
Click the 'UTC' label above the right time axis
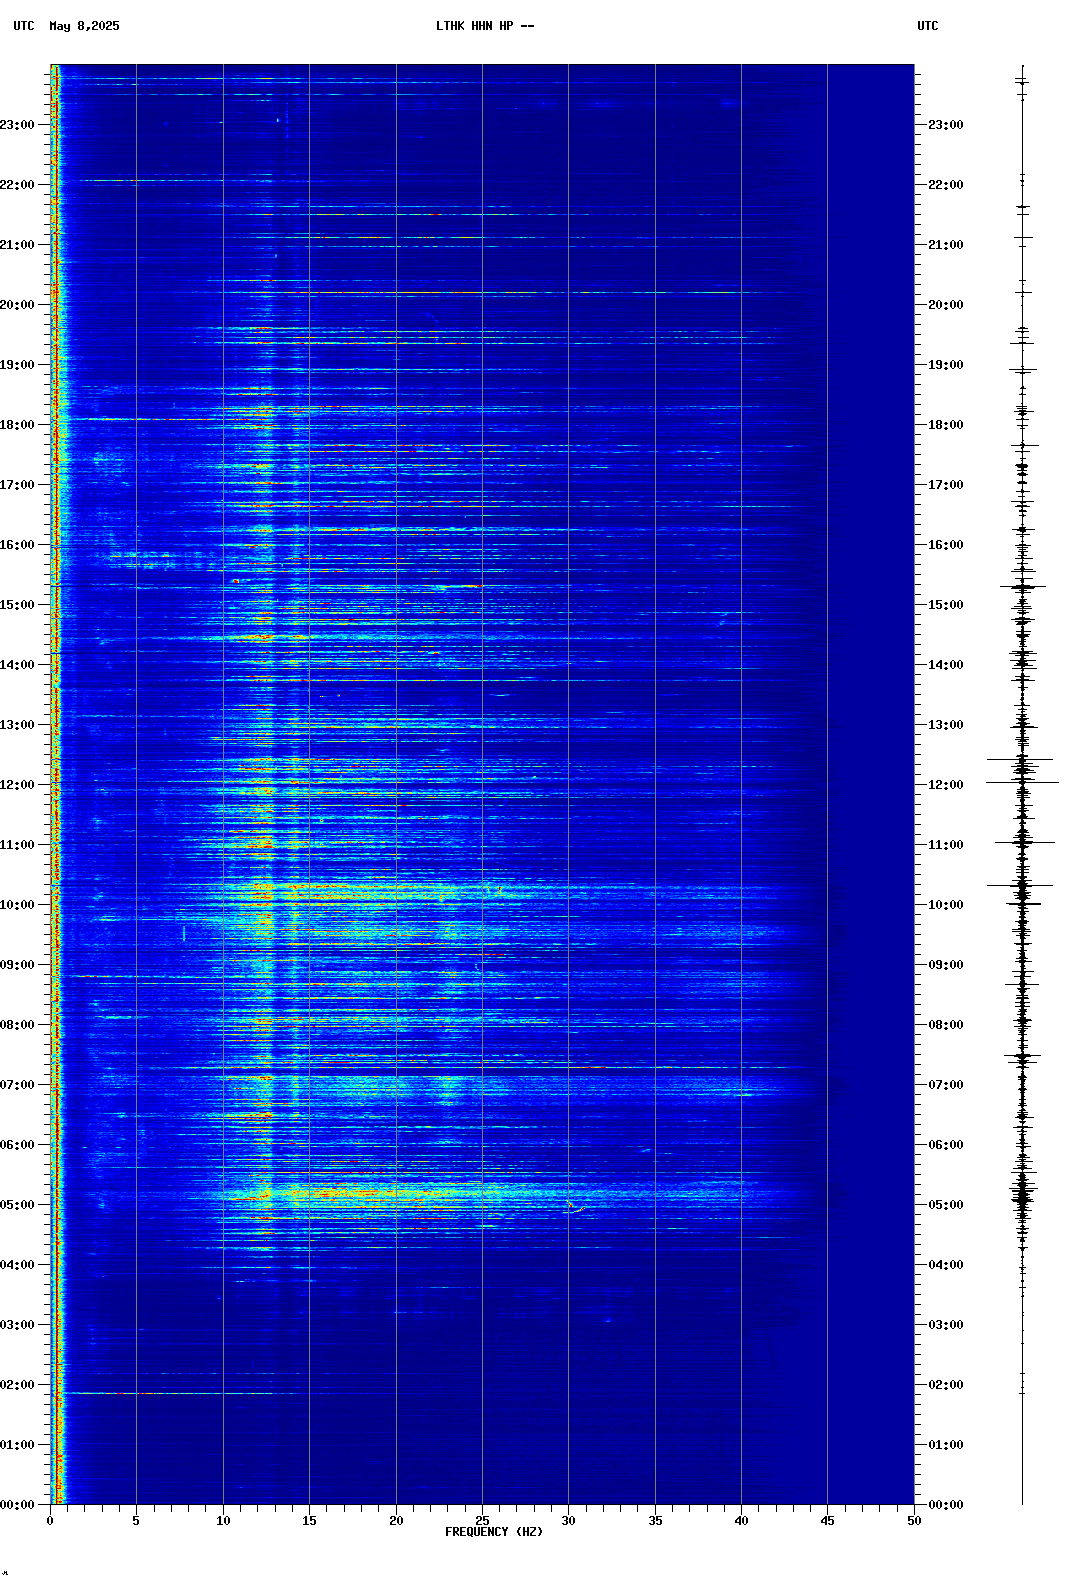tap(928, 26)
